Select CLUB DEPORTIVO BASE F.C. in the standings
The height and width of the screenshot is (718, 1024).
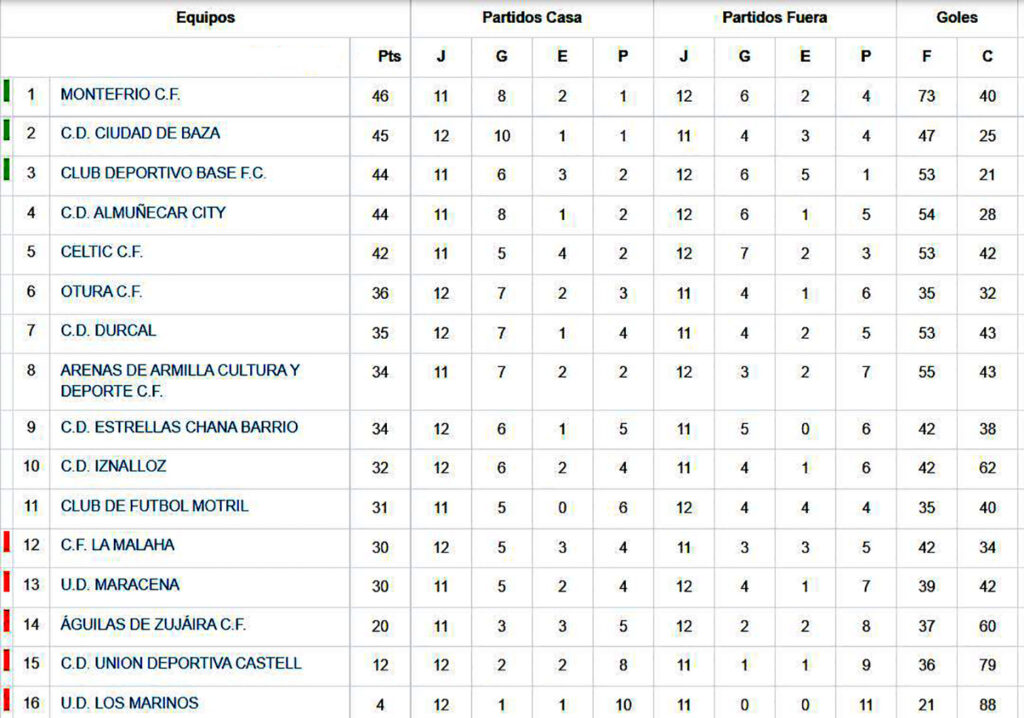coord(163,173)
